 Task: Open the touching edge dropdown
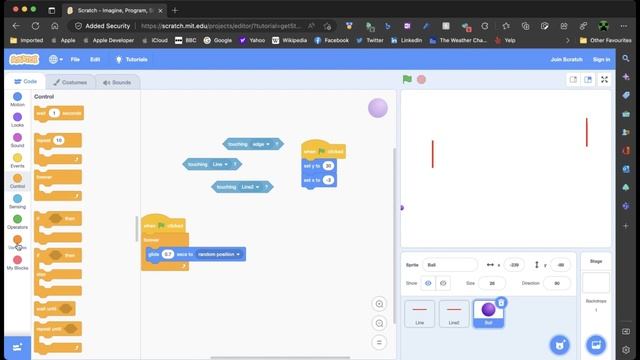click(x=261, y=144)
